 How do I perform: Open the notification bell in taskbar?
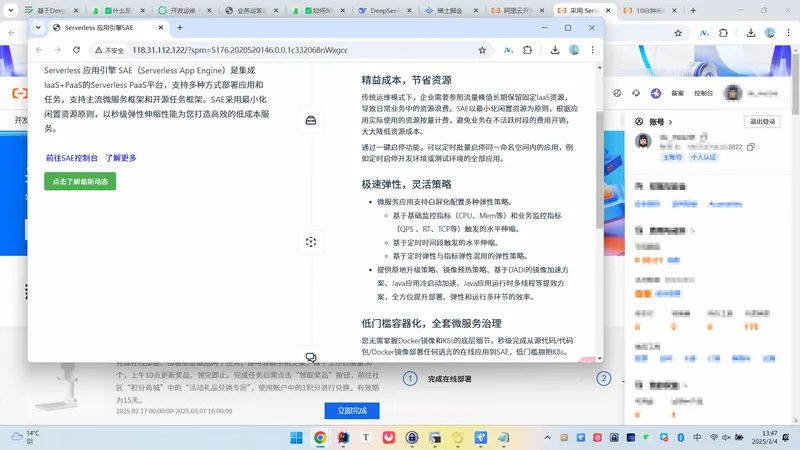[786, 438]
